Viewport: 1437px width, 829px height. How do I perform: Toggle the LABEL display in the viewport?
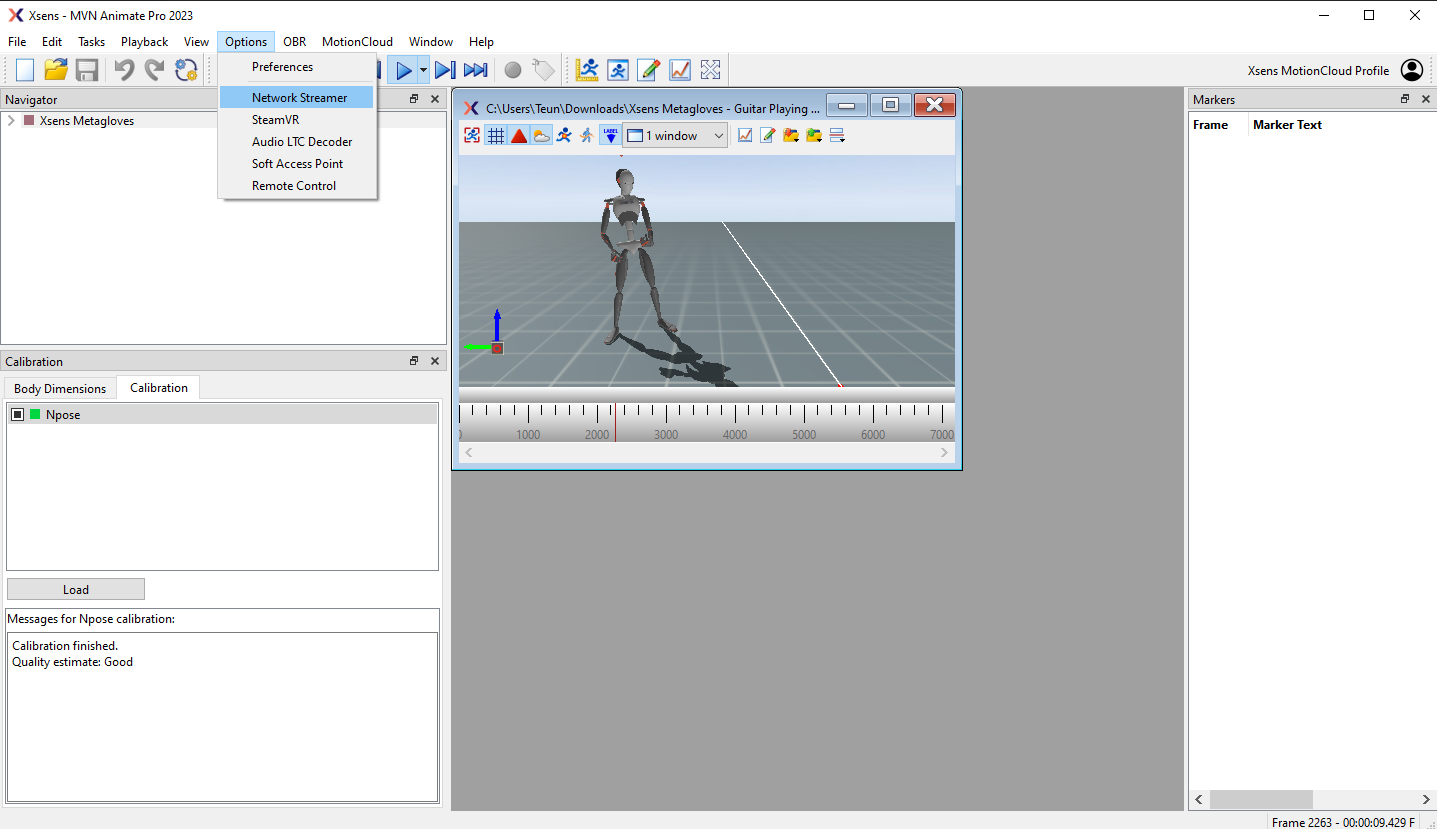610,135
